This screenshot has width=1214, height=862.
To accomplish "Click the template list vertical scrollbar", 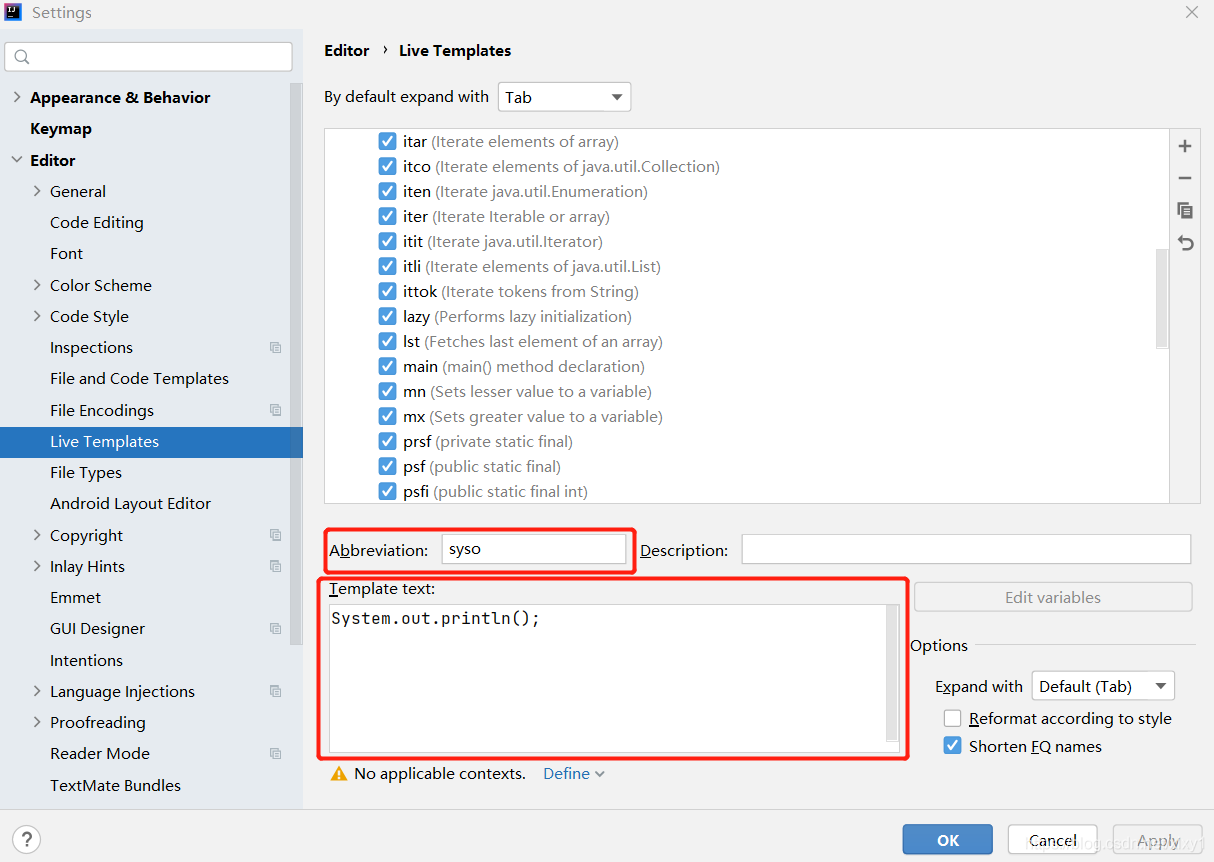I will [1161, 298].
